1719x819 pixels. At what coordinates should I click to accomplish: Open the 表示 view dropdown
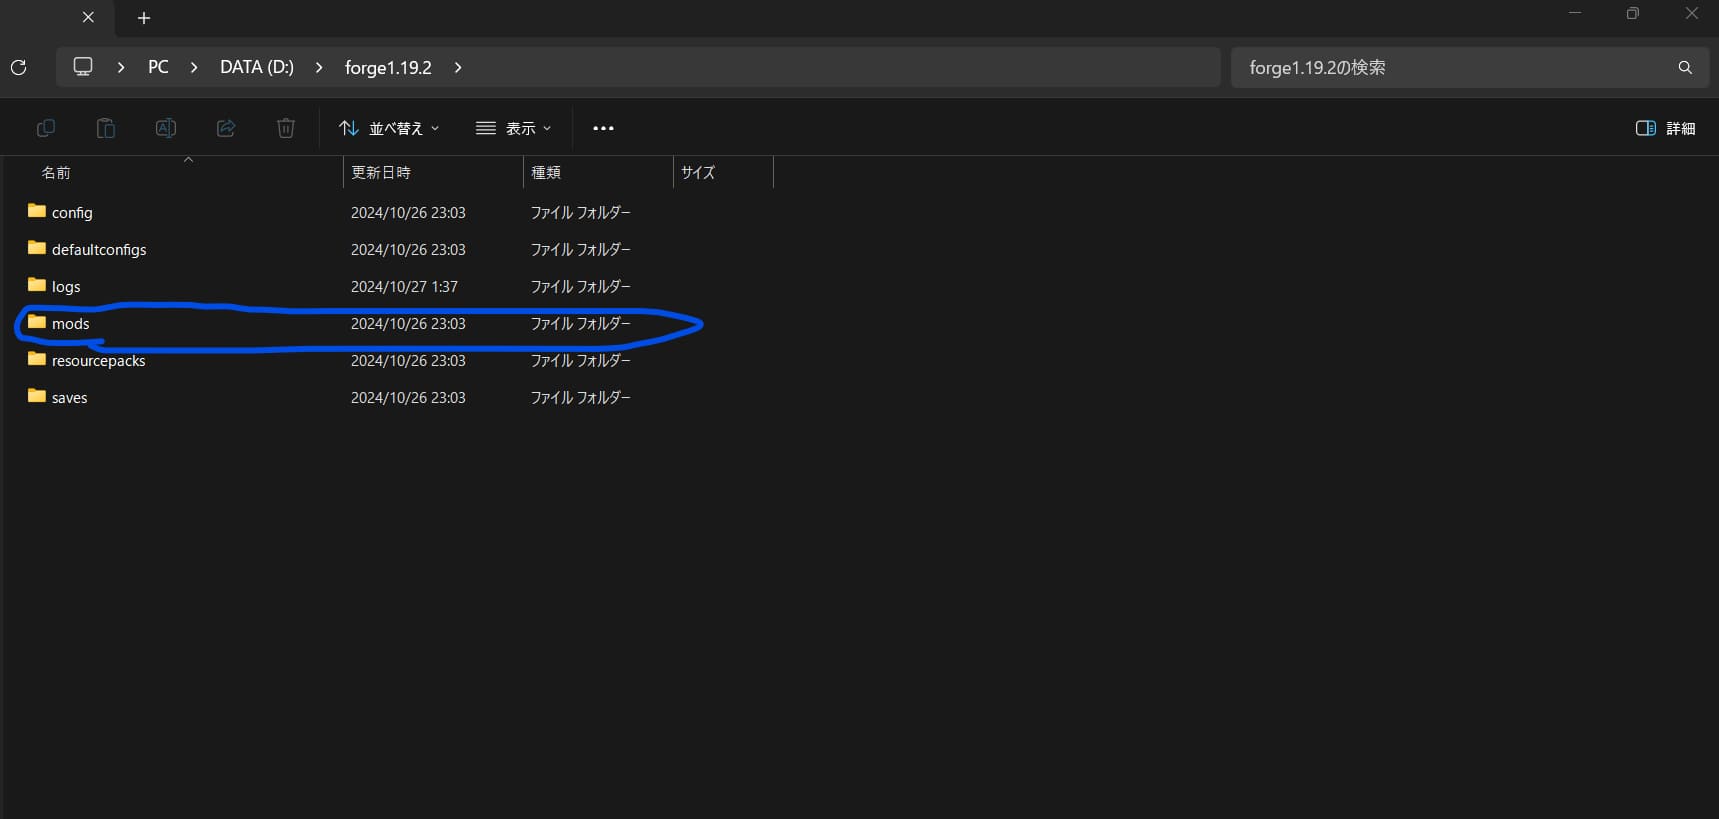[514, 128]
